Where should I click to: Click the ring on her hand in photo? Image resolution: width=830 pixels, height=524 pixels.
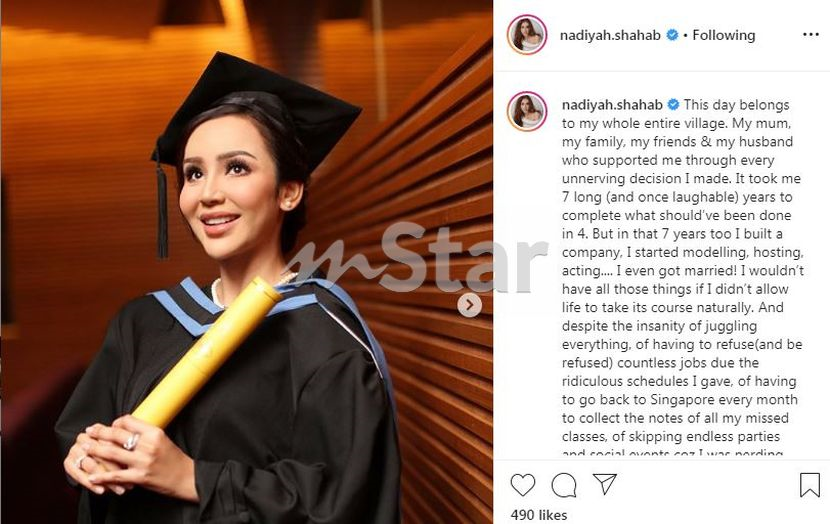click(x=131, y=441)
